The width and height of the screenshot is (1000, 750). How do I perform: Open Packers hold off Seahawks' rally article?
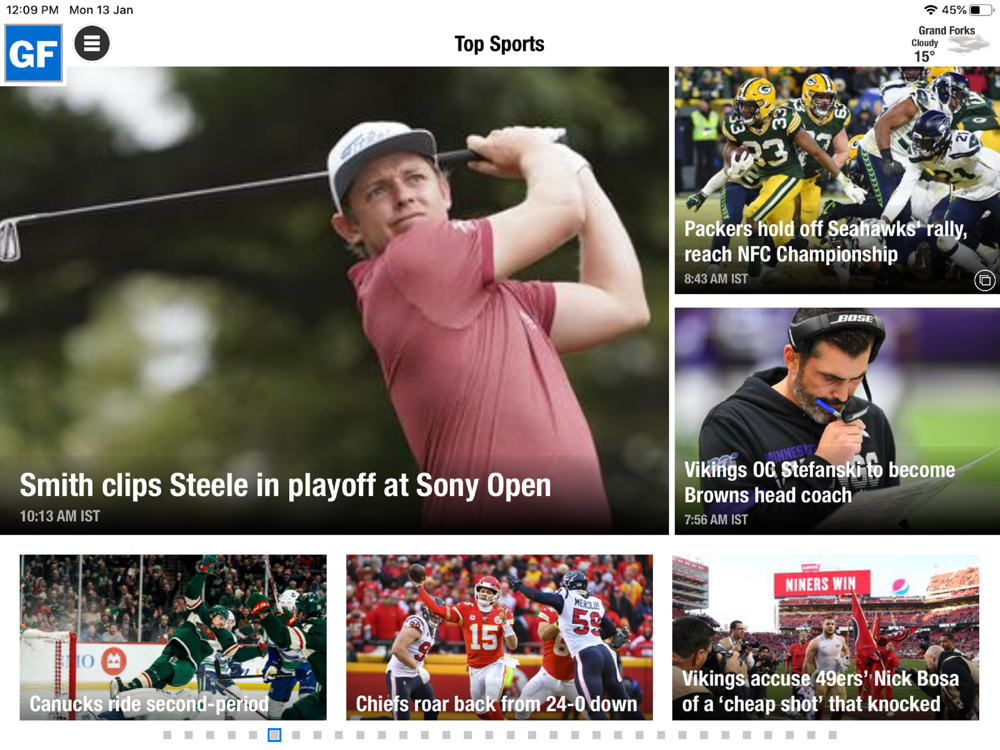click(837, 180)
